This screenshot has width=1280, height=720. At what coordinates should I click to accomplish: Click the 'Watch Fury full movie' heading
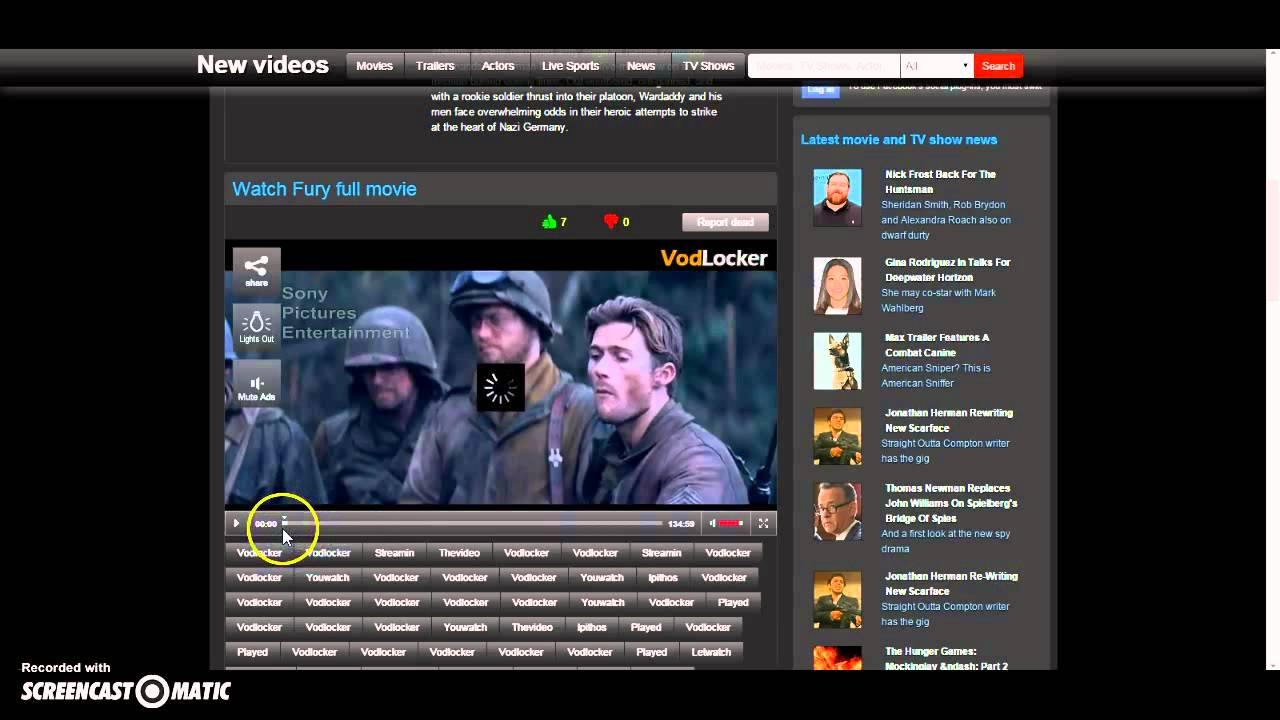(324, 189)
